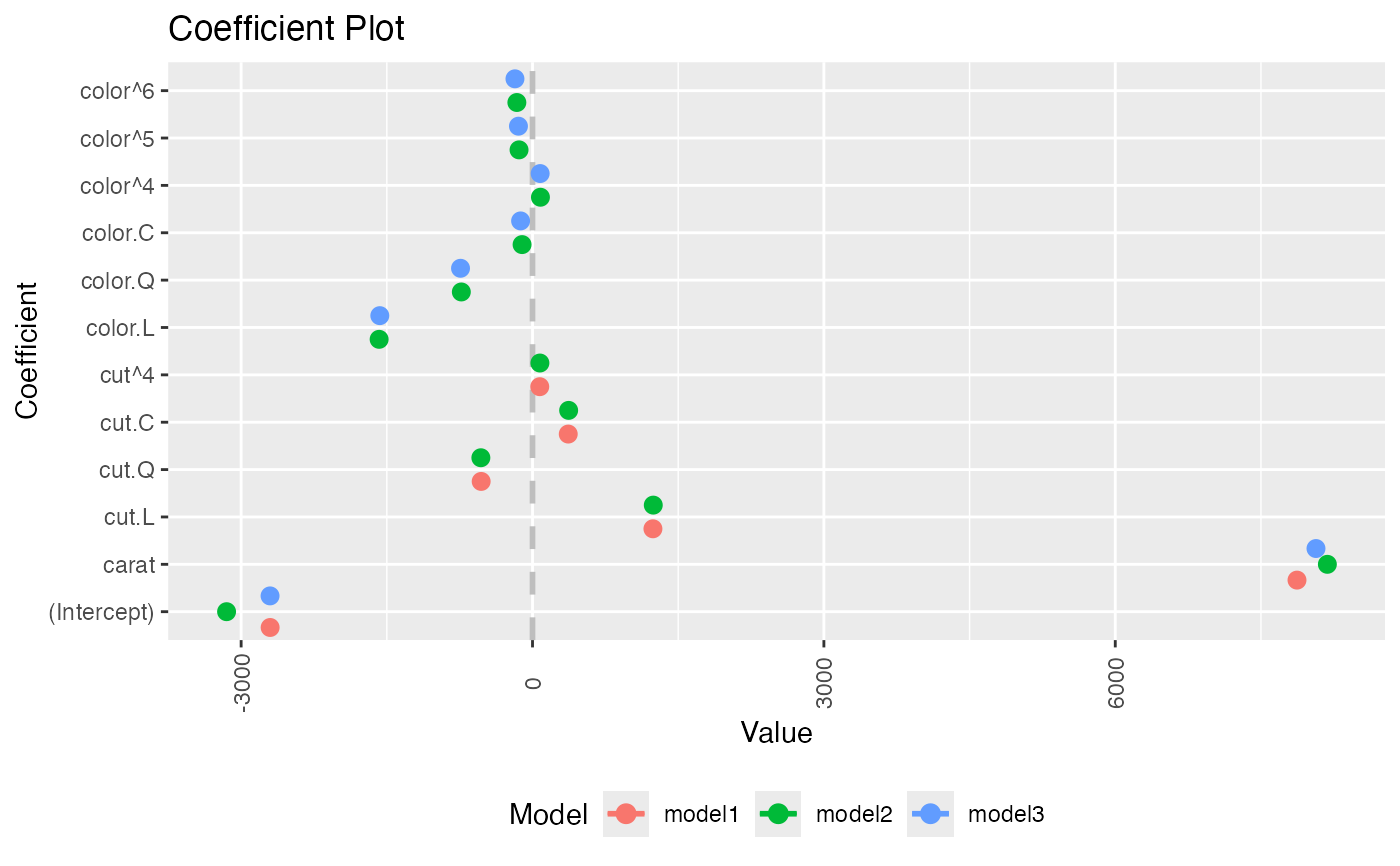Click the "Coefficient" y-axis label
Screen dimensions: 1400x866
click(x=27, y=350)
